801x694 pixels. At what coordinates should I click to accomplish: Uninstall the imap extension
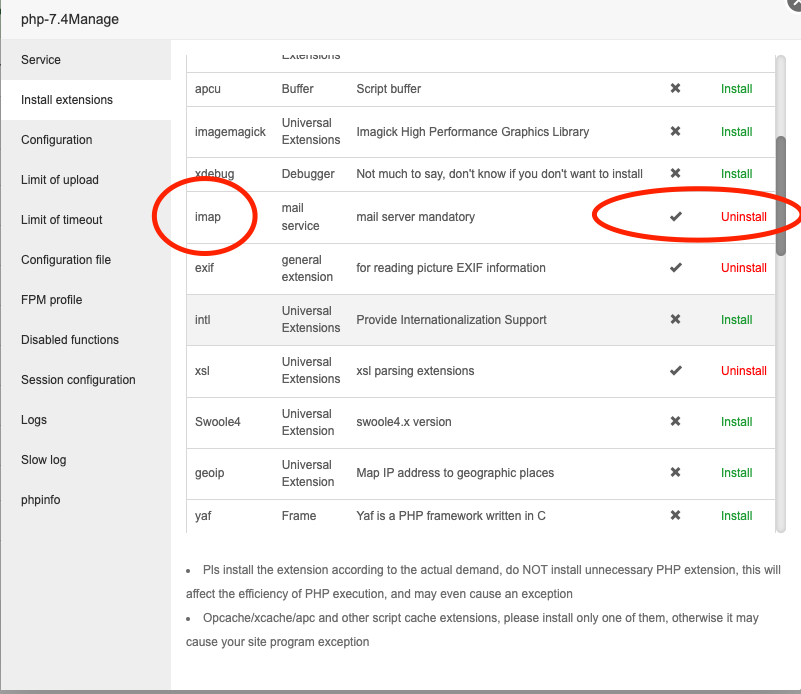(x=743, y=217)
